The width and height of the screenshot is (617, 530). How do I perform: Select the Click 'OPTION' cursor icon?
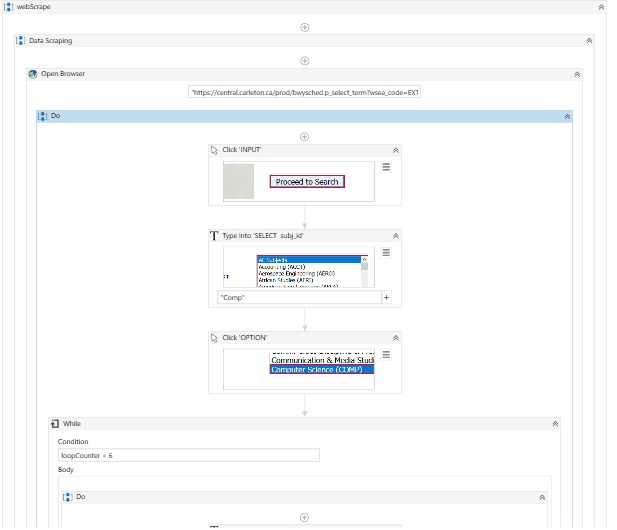[214, 338]
